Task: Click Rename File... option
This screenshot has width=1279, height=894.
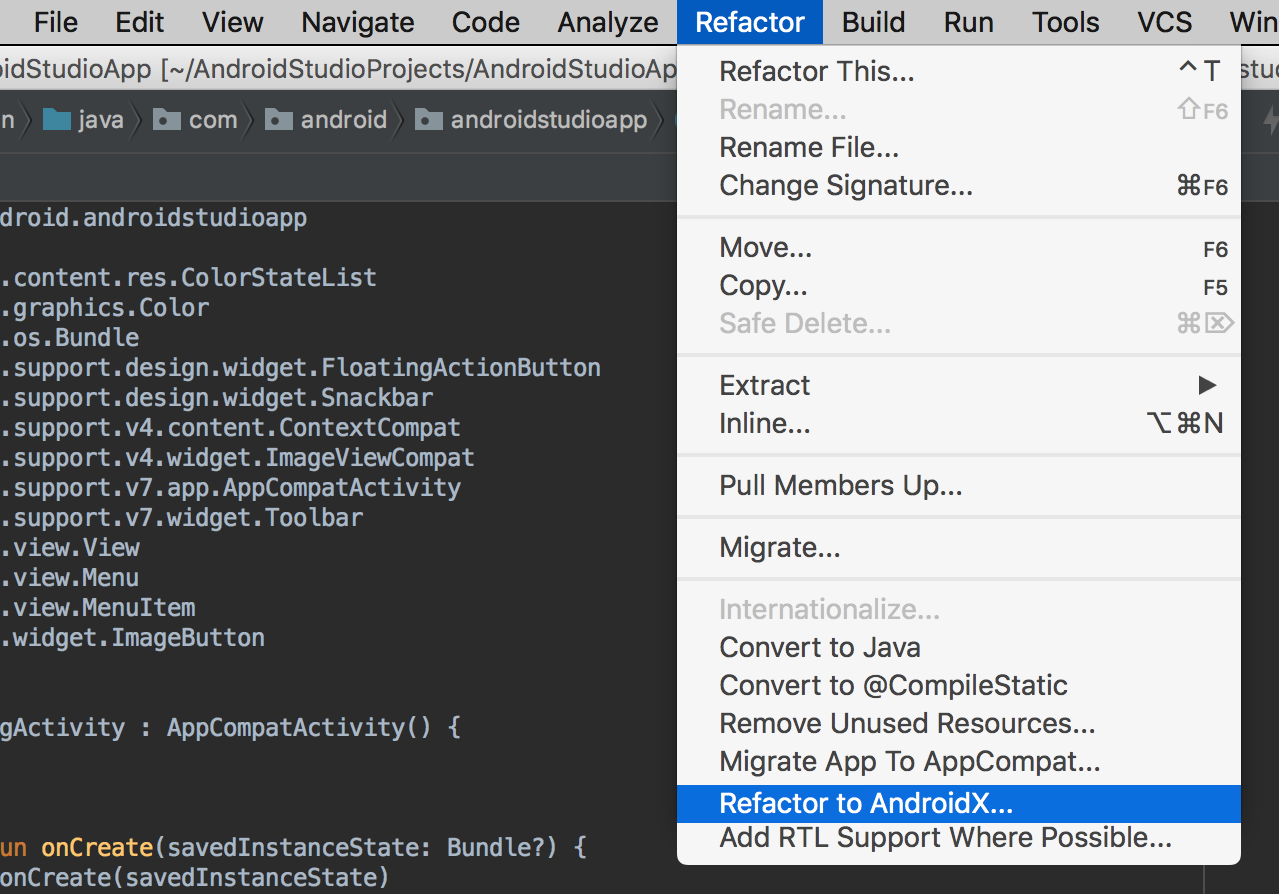Action: click(x=808, y=148)
